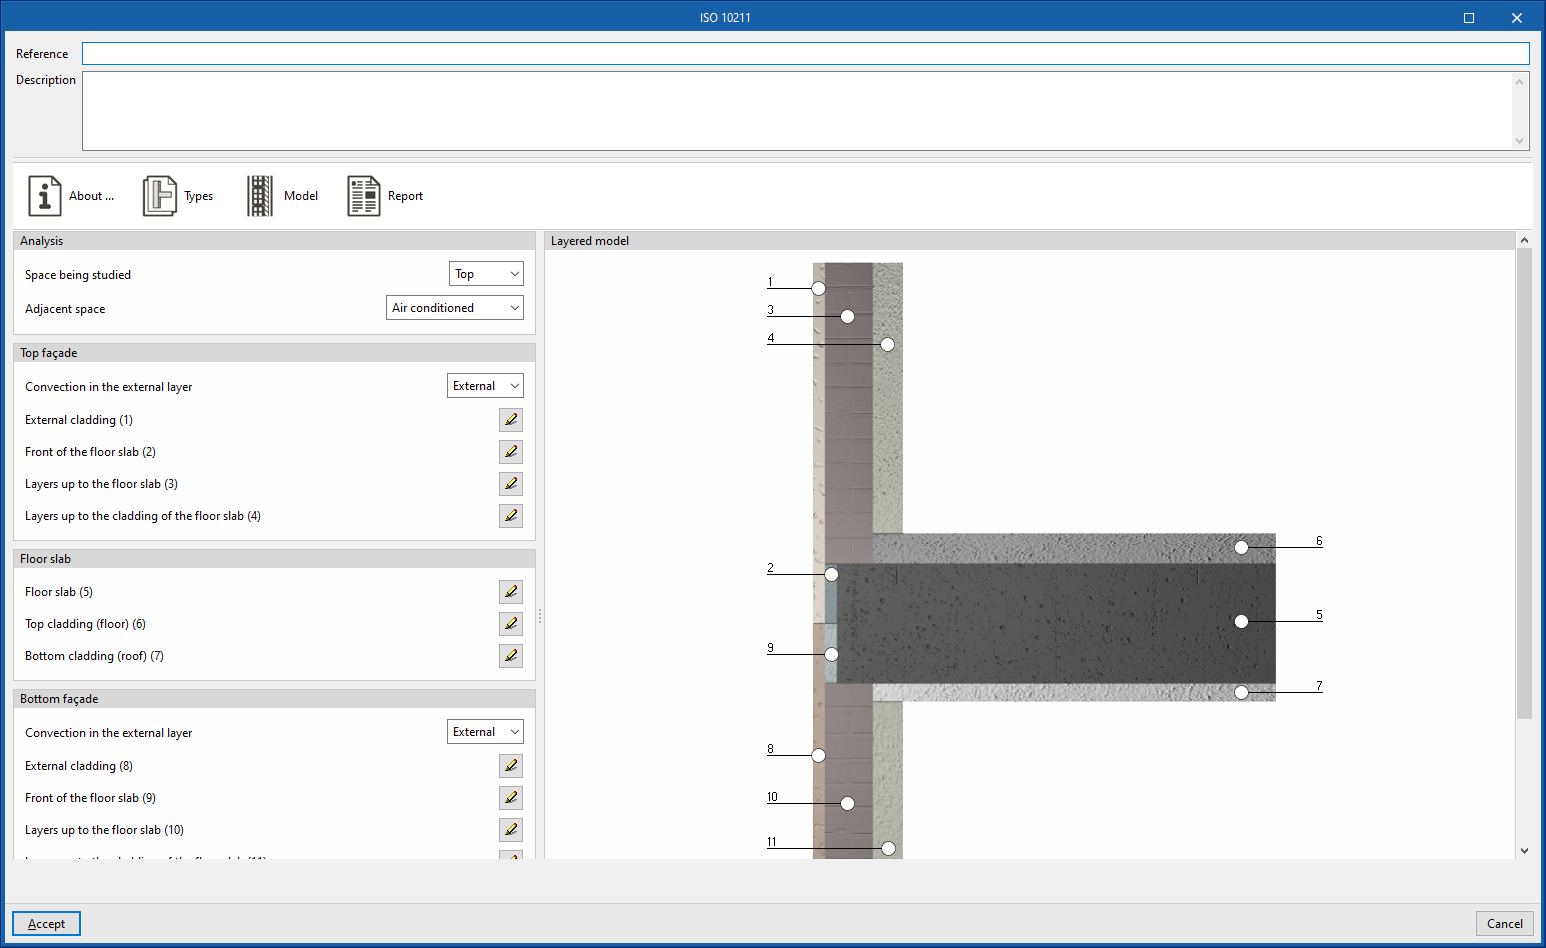Open Bottom façade convection dropdown
This screenshot has height=948, width=1546.
(x=485, y=732)
